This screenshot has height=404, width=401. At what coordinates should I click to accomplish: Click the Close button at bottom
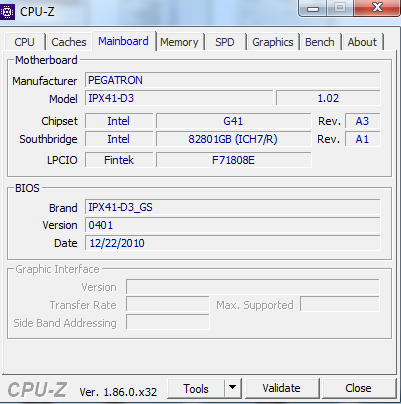358,388
